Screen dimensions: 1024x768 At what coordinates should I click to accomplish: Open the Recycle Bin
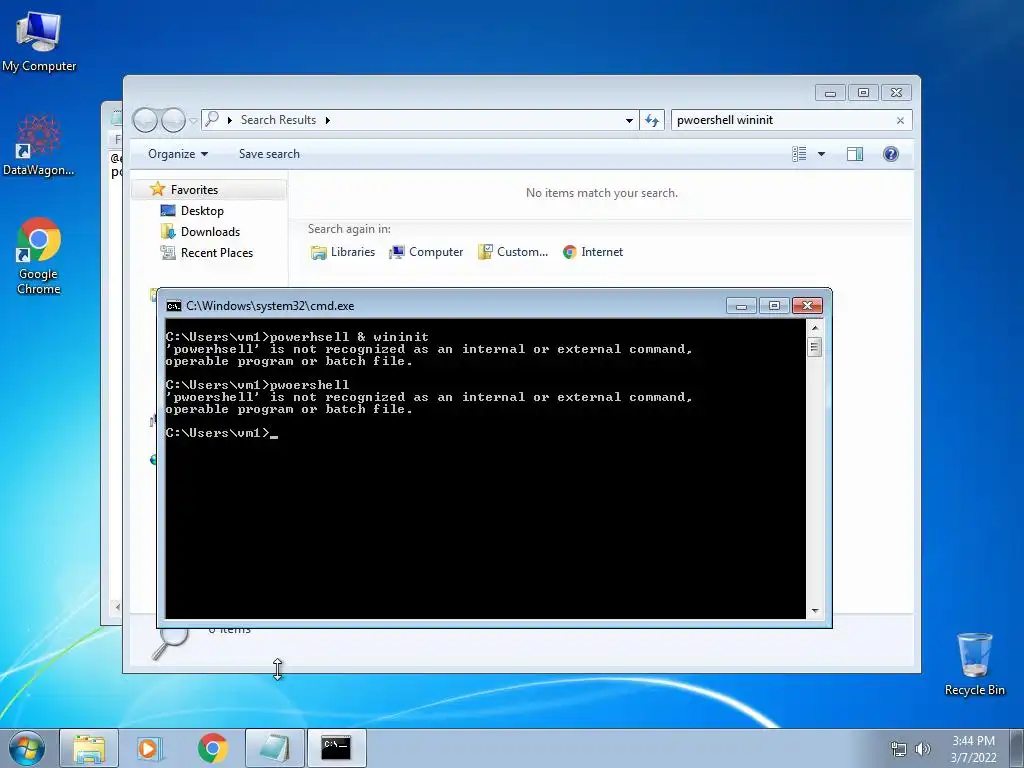(974, 664)
